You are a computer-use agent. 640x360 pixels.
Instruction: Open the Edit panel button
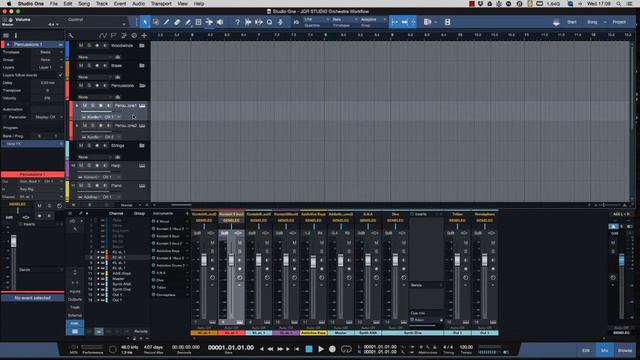(586, 351)
